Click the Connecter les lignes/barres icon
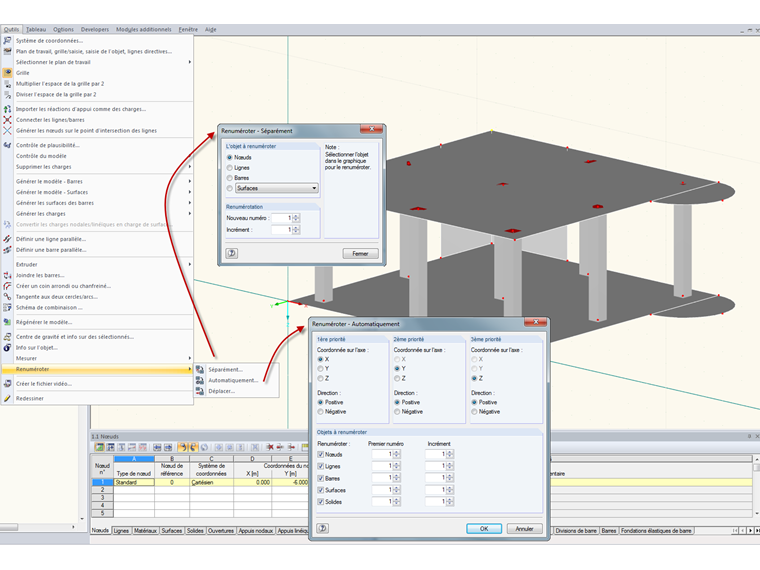Viewport: 760px width, 570px height. [7, 120]
